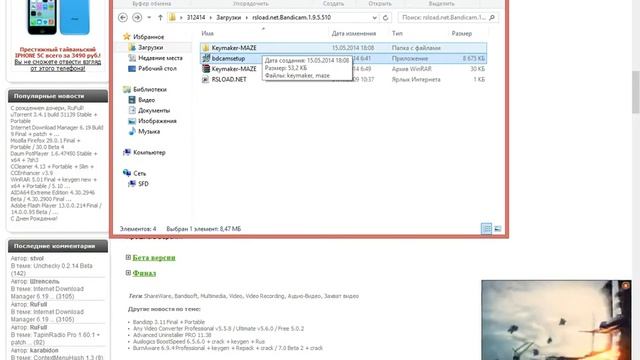
Task: Switch to details view layout
Action: coord(486,229)
